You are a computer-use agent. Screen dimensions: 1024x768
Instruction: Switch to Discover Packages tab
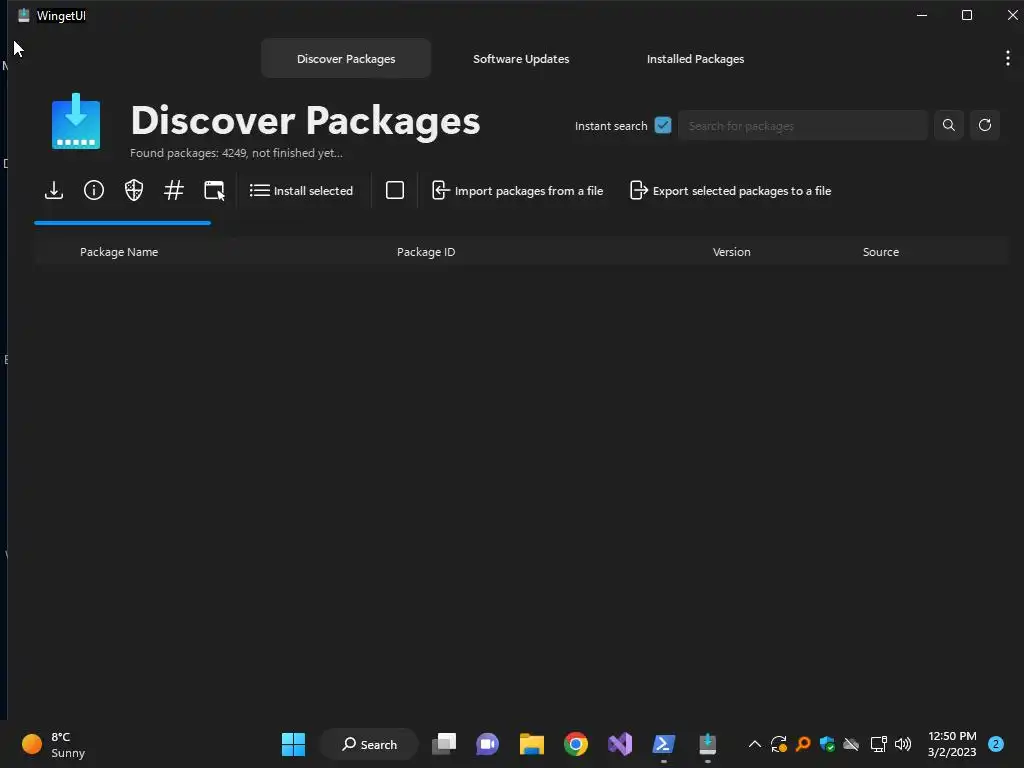click(x=346, y=59)
